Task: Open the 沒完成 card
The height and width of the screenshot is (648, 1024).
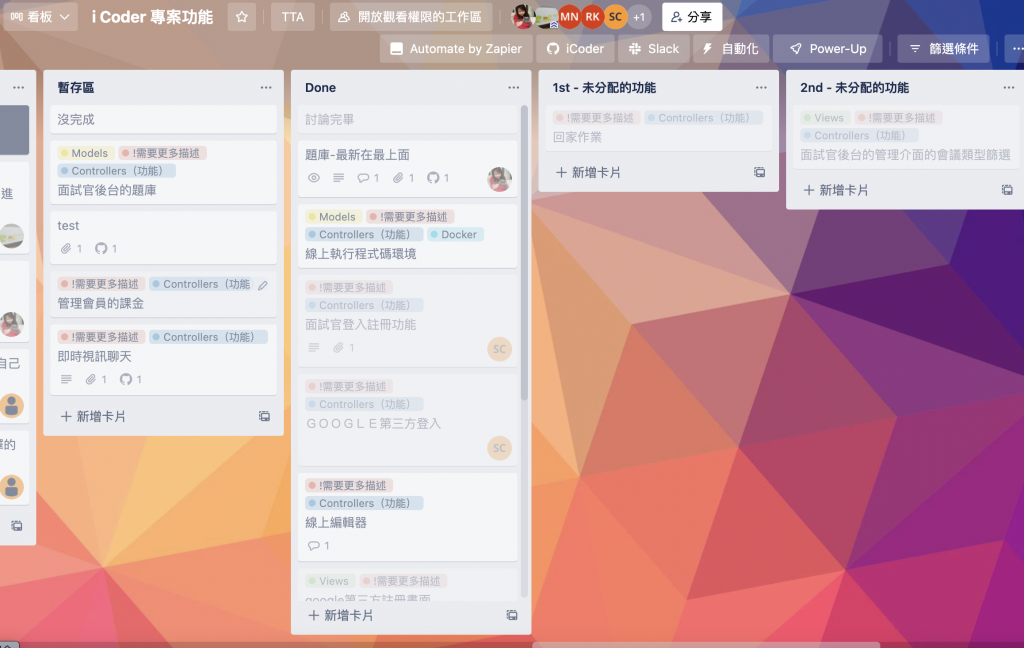Action: 163,120
